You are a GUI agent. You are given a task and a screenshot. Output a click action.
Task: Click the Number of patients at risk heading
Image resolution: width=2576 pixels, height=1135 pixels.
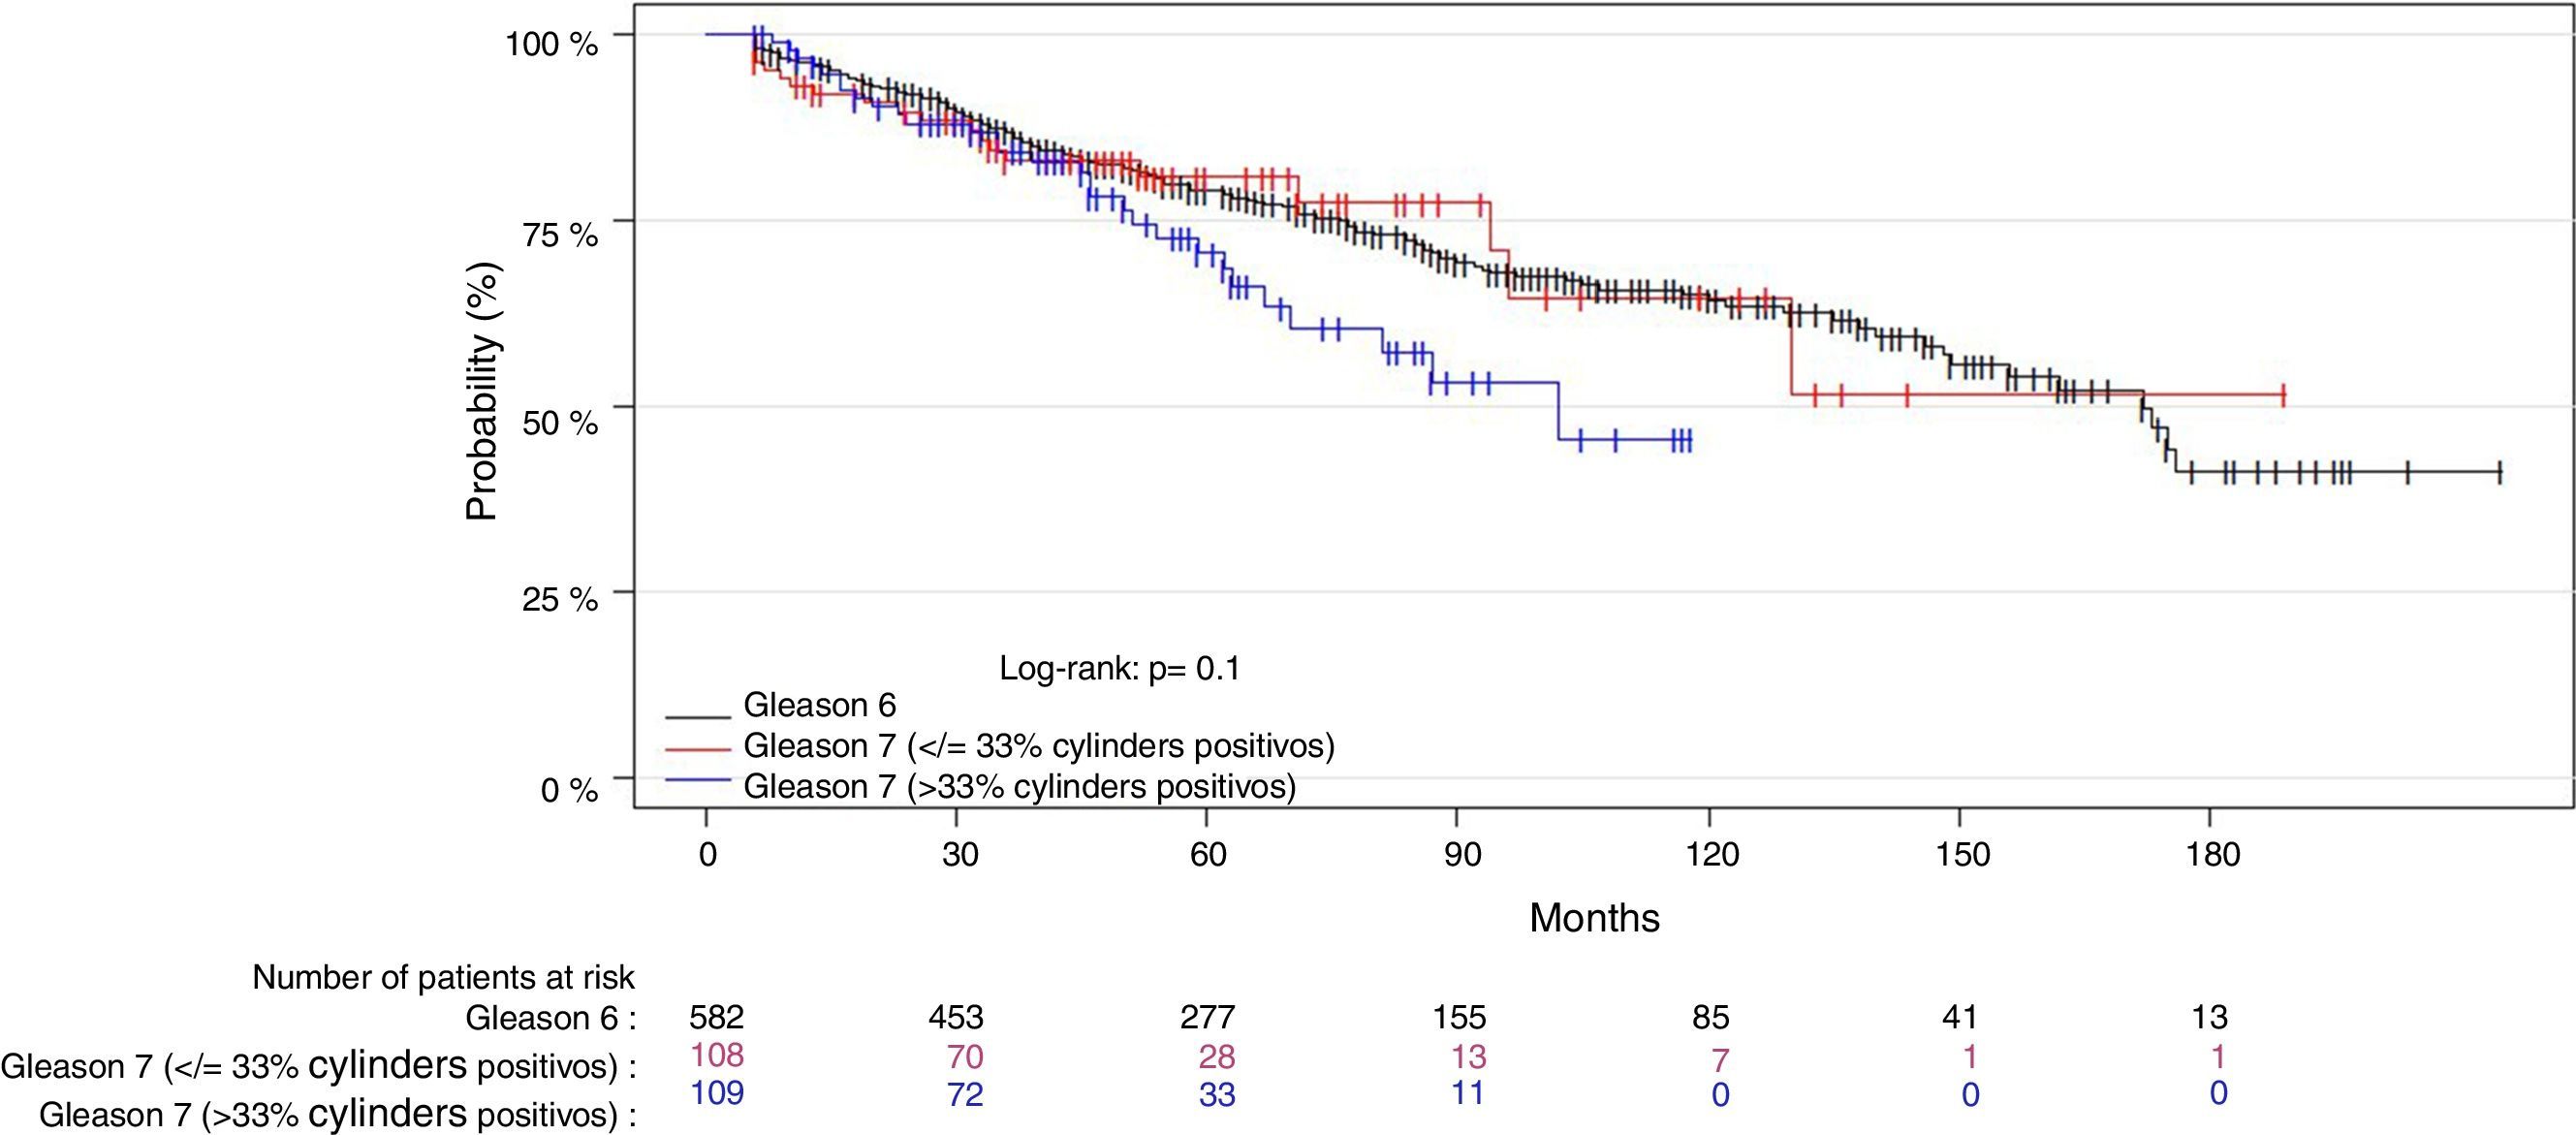pos(443,976)
